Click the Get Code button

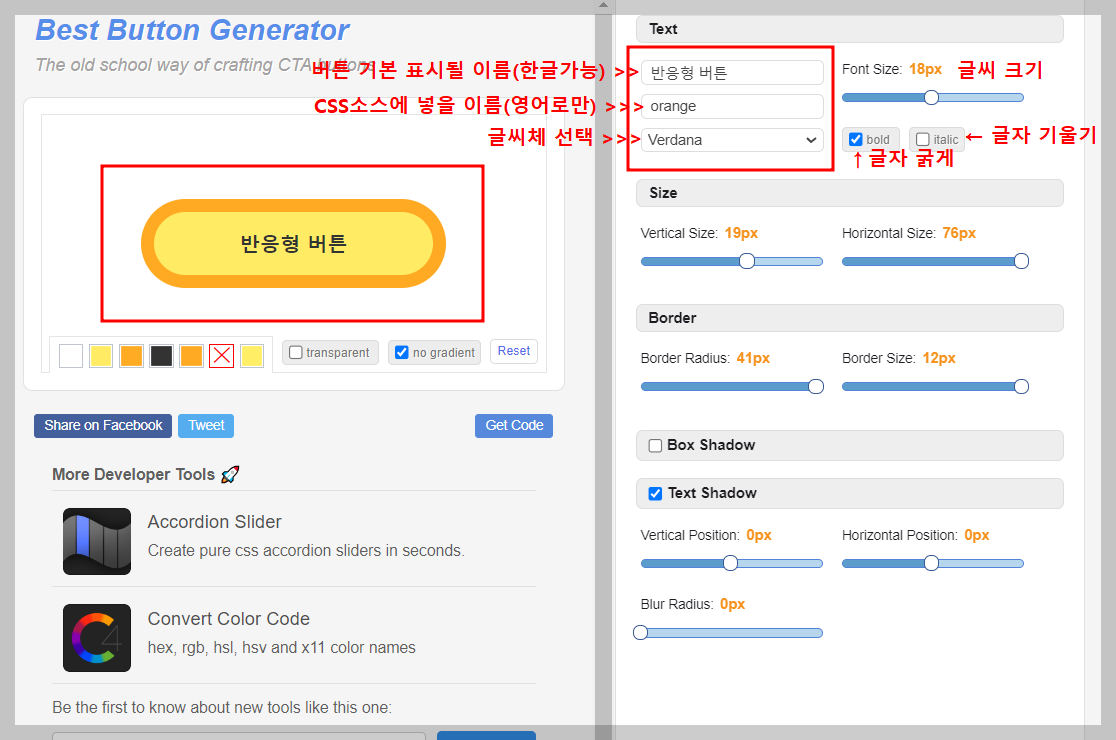513,425
